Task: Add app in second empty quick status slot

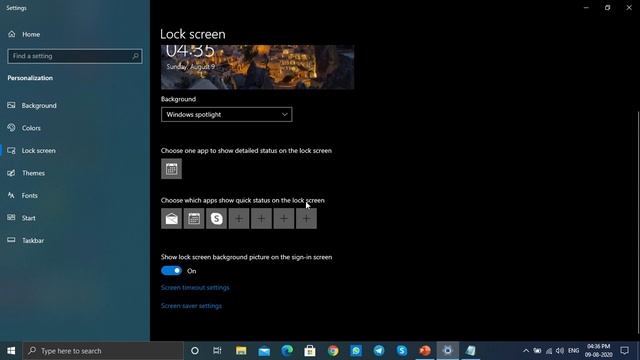Action: (261, 218)
